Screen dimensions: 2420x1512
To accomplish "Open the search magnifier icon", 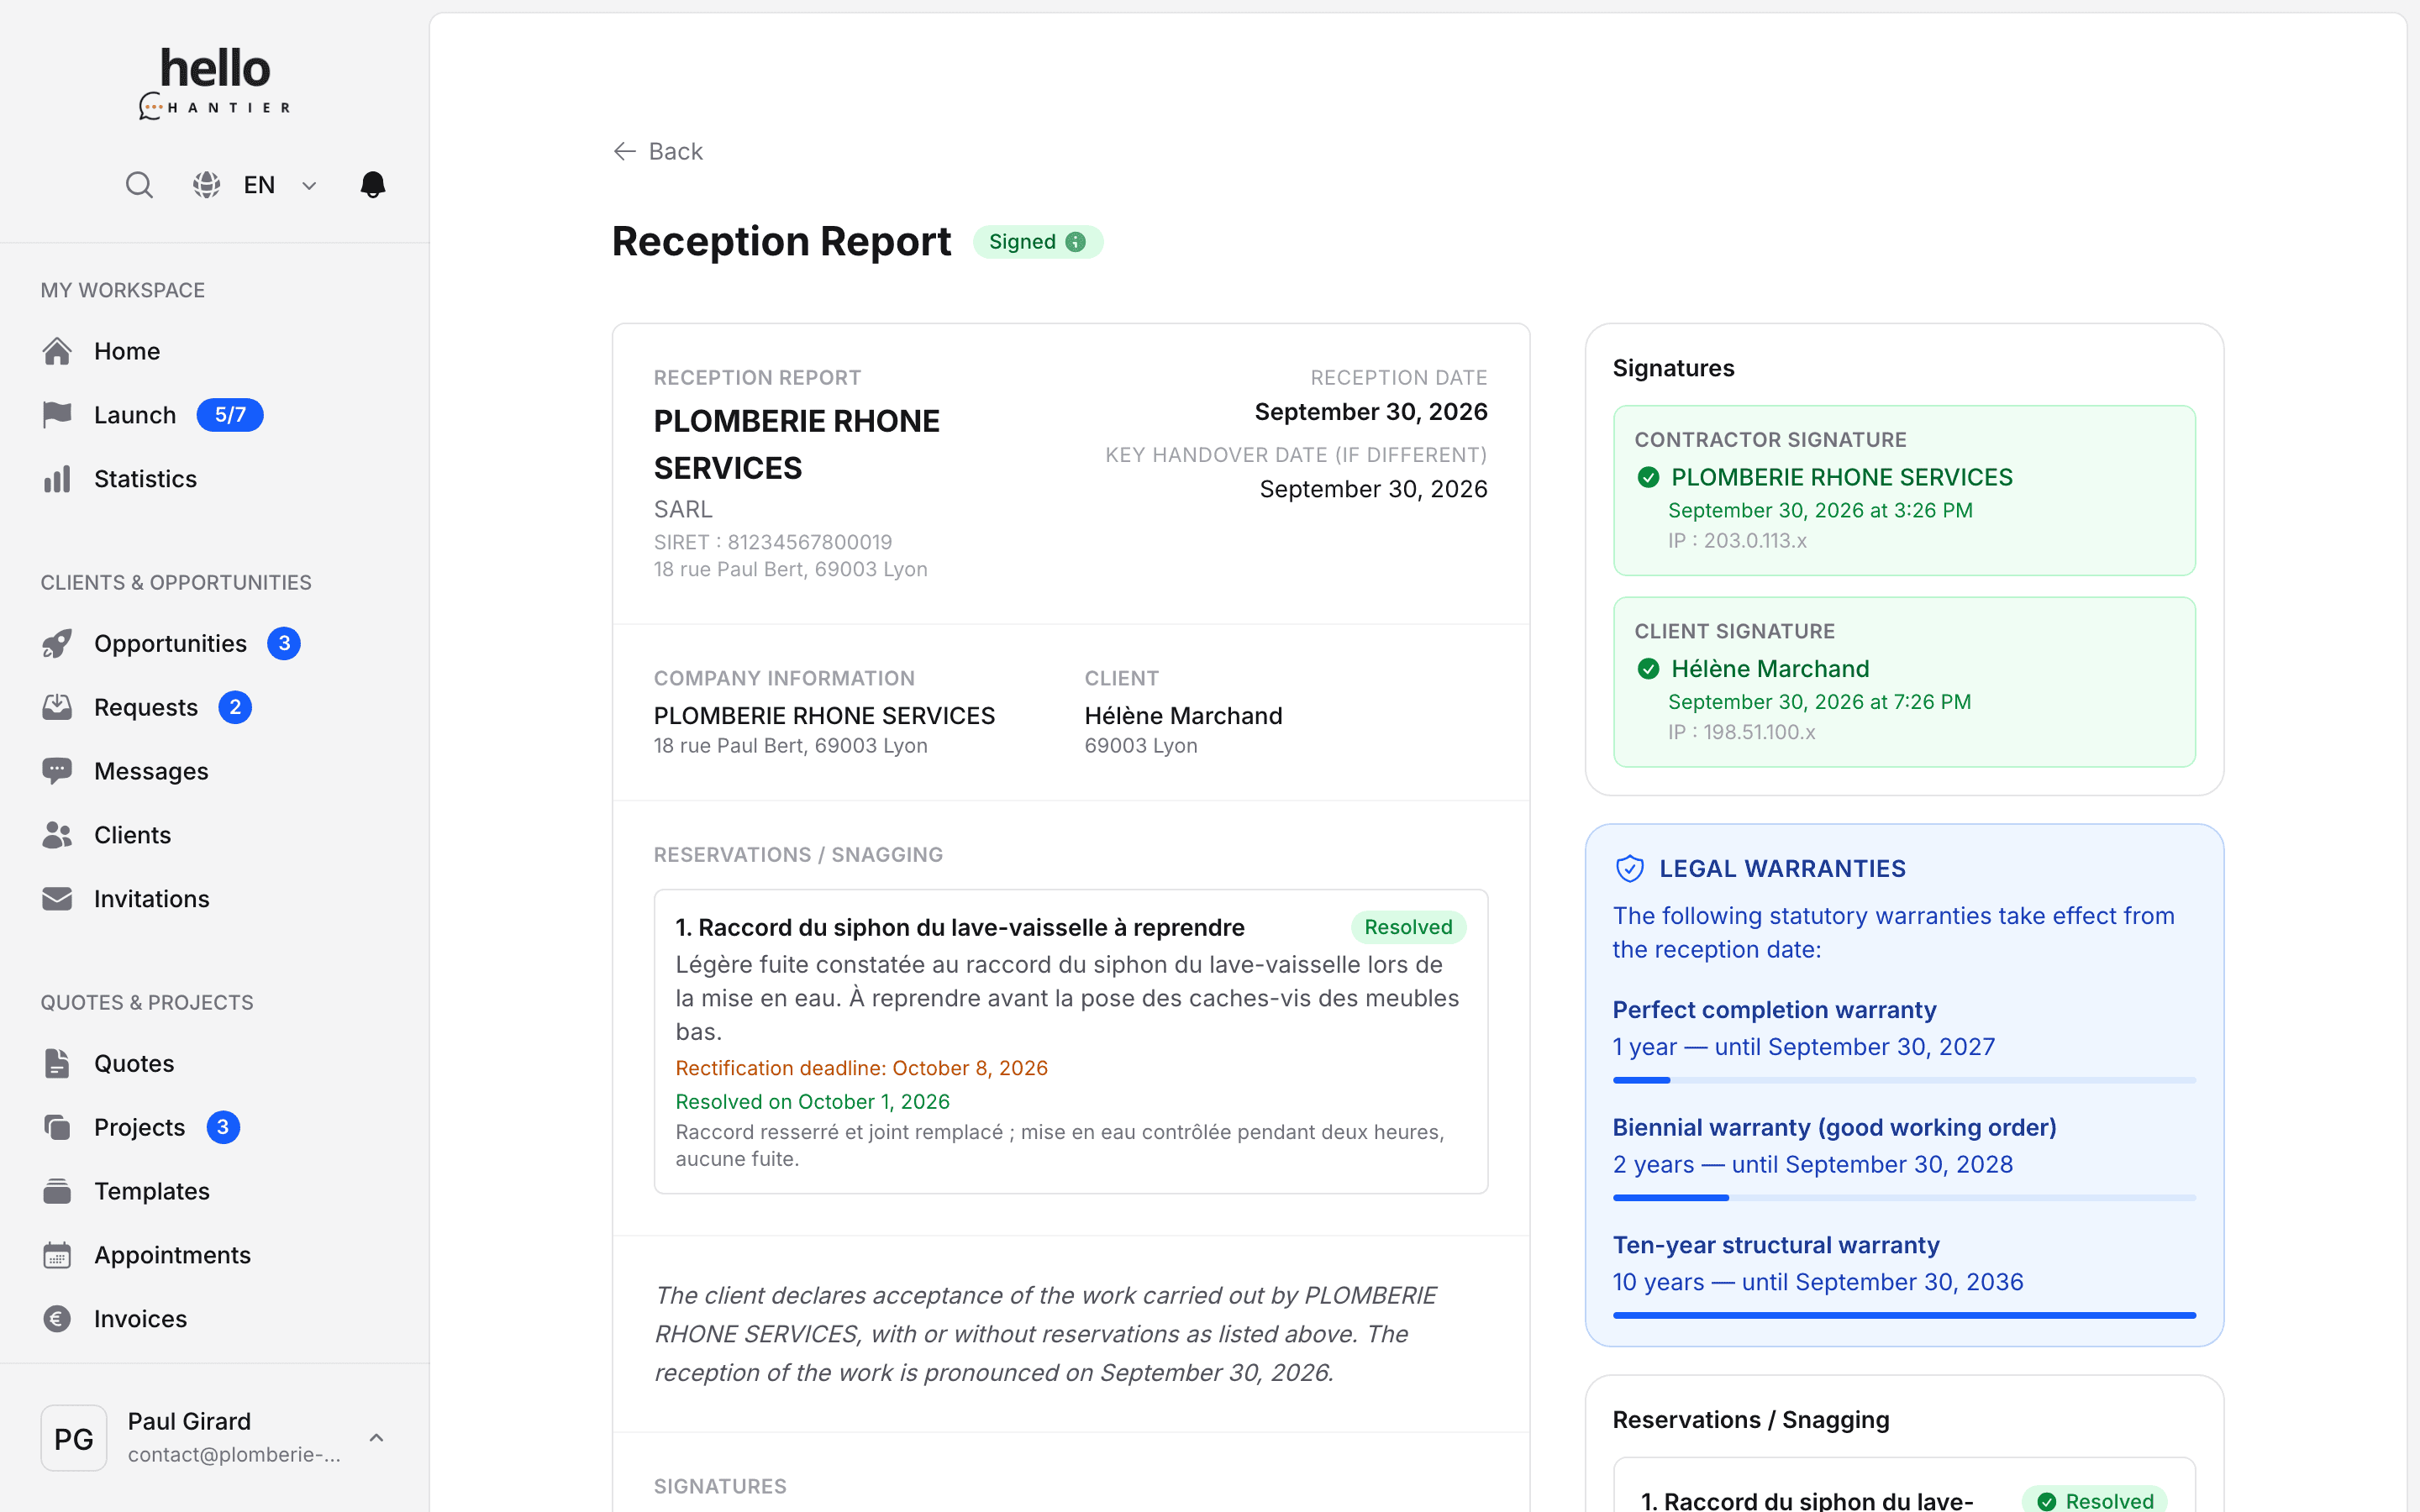I will pyautogui.click(x=139, y=185).
